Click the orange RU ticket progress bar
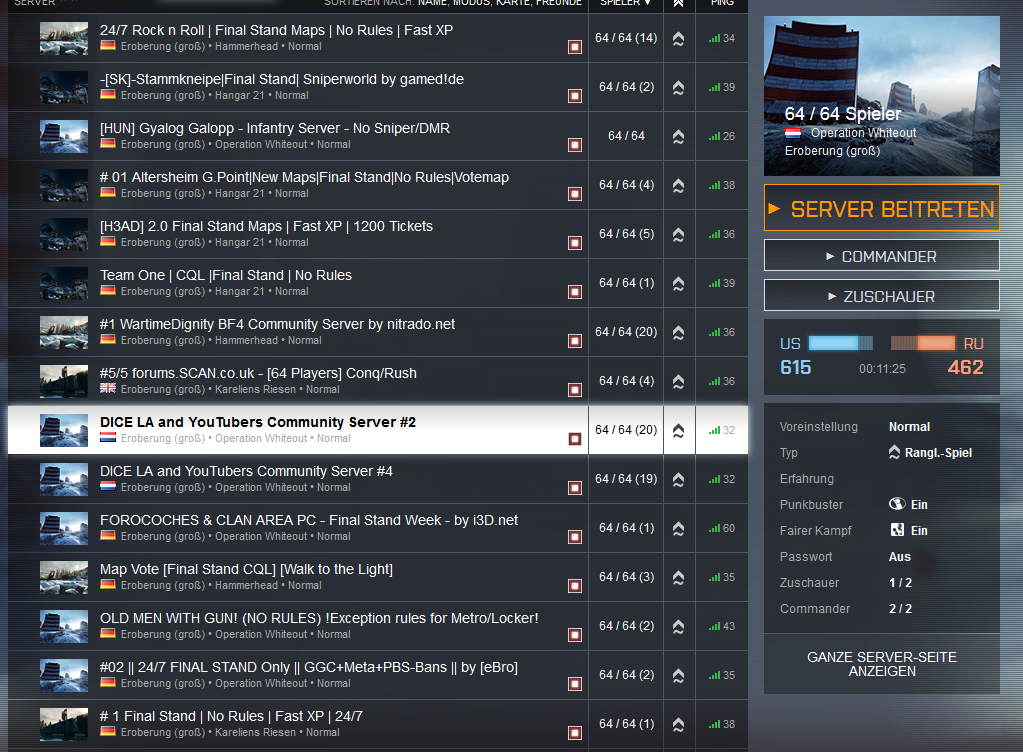Image resolution: width=1023 pixels, height=752 pixels. pos(923,343)
